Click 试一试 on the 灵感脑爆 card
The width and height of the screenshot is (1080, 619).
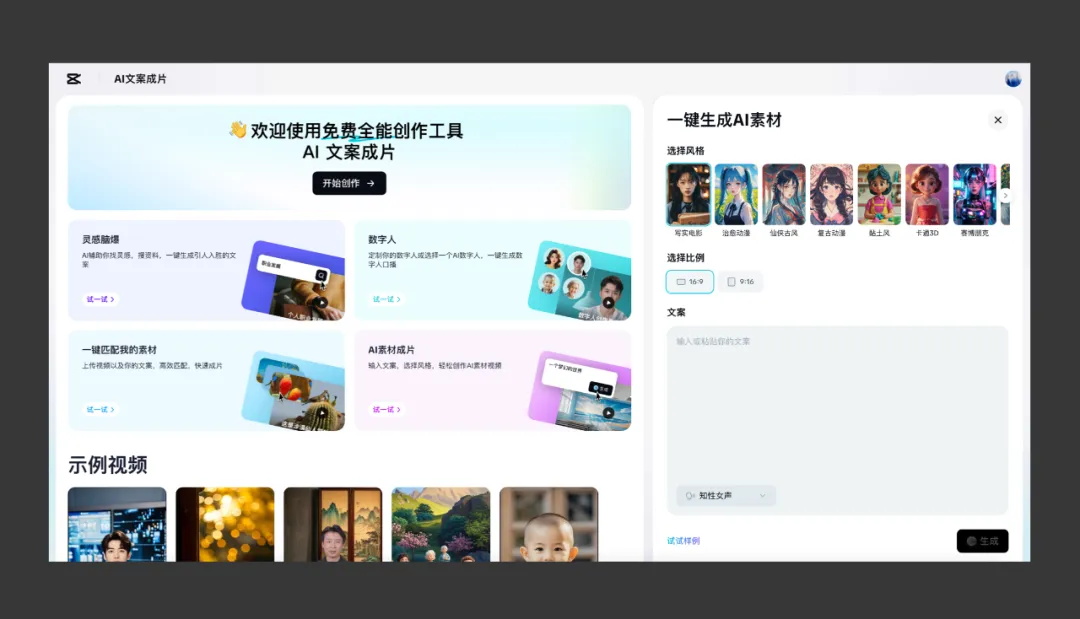[x=100, y=297]
